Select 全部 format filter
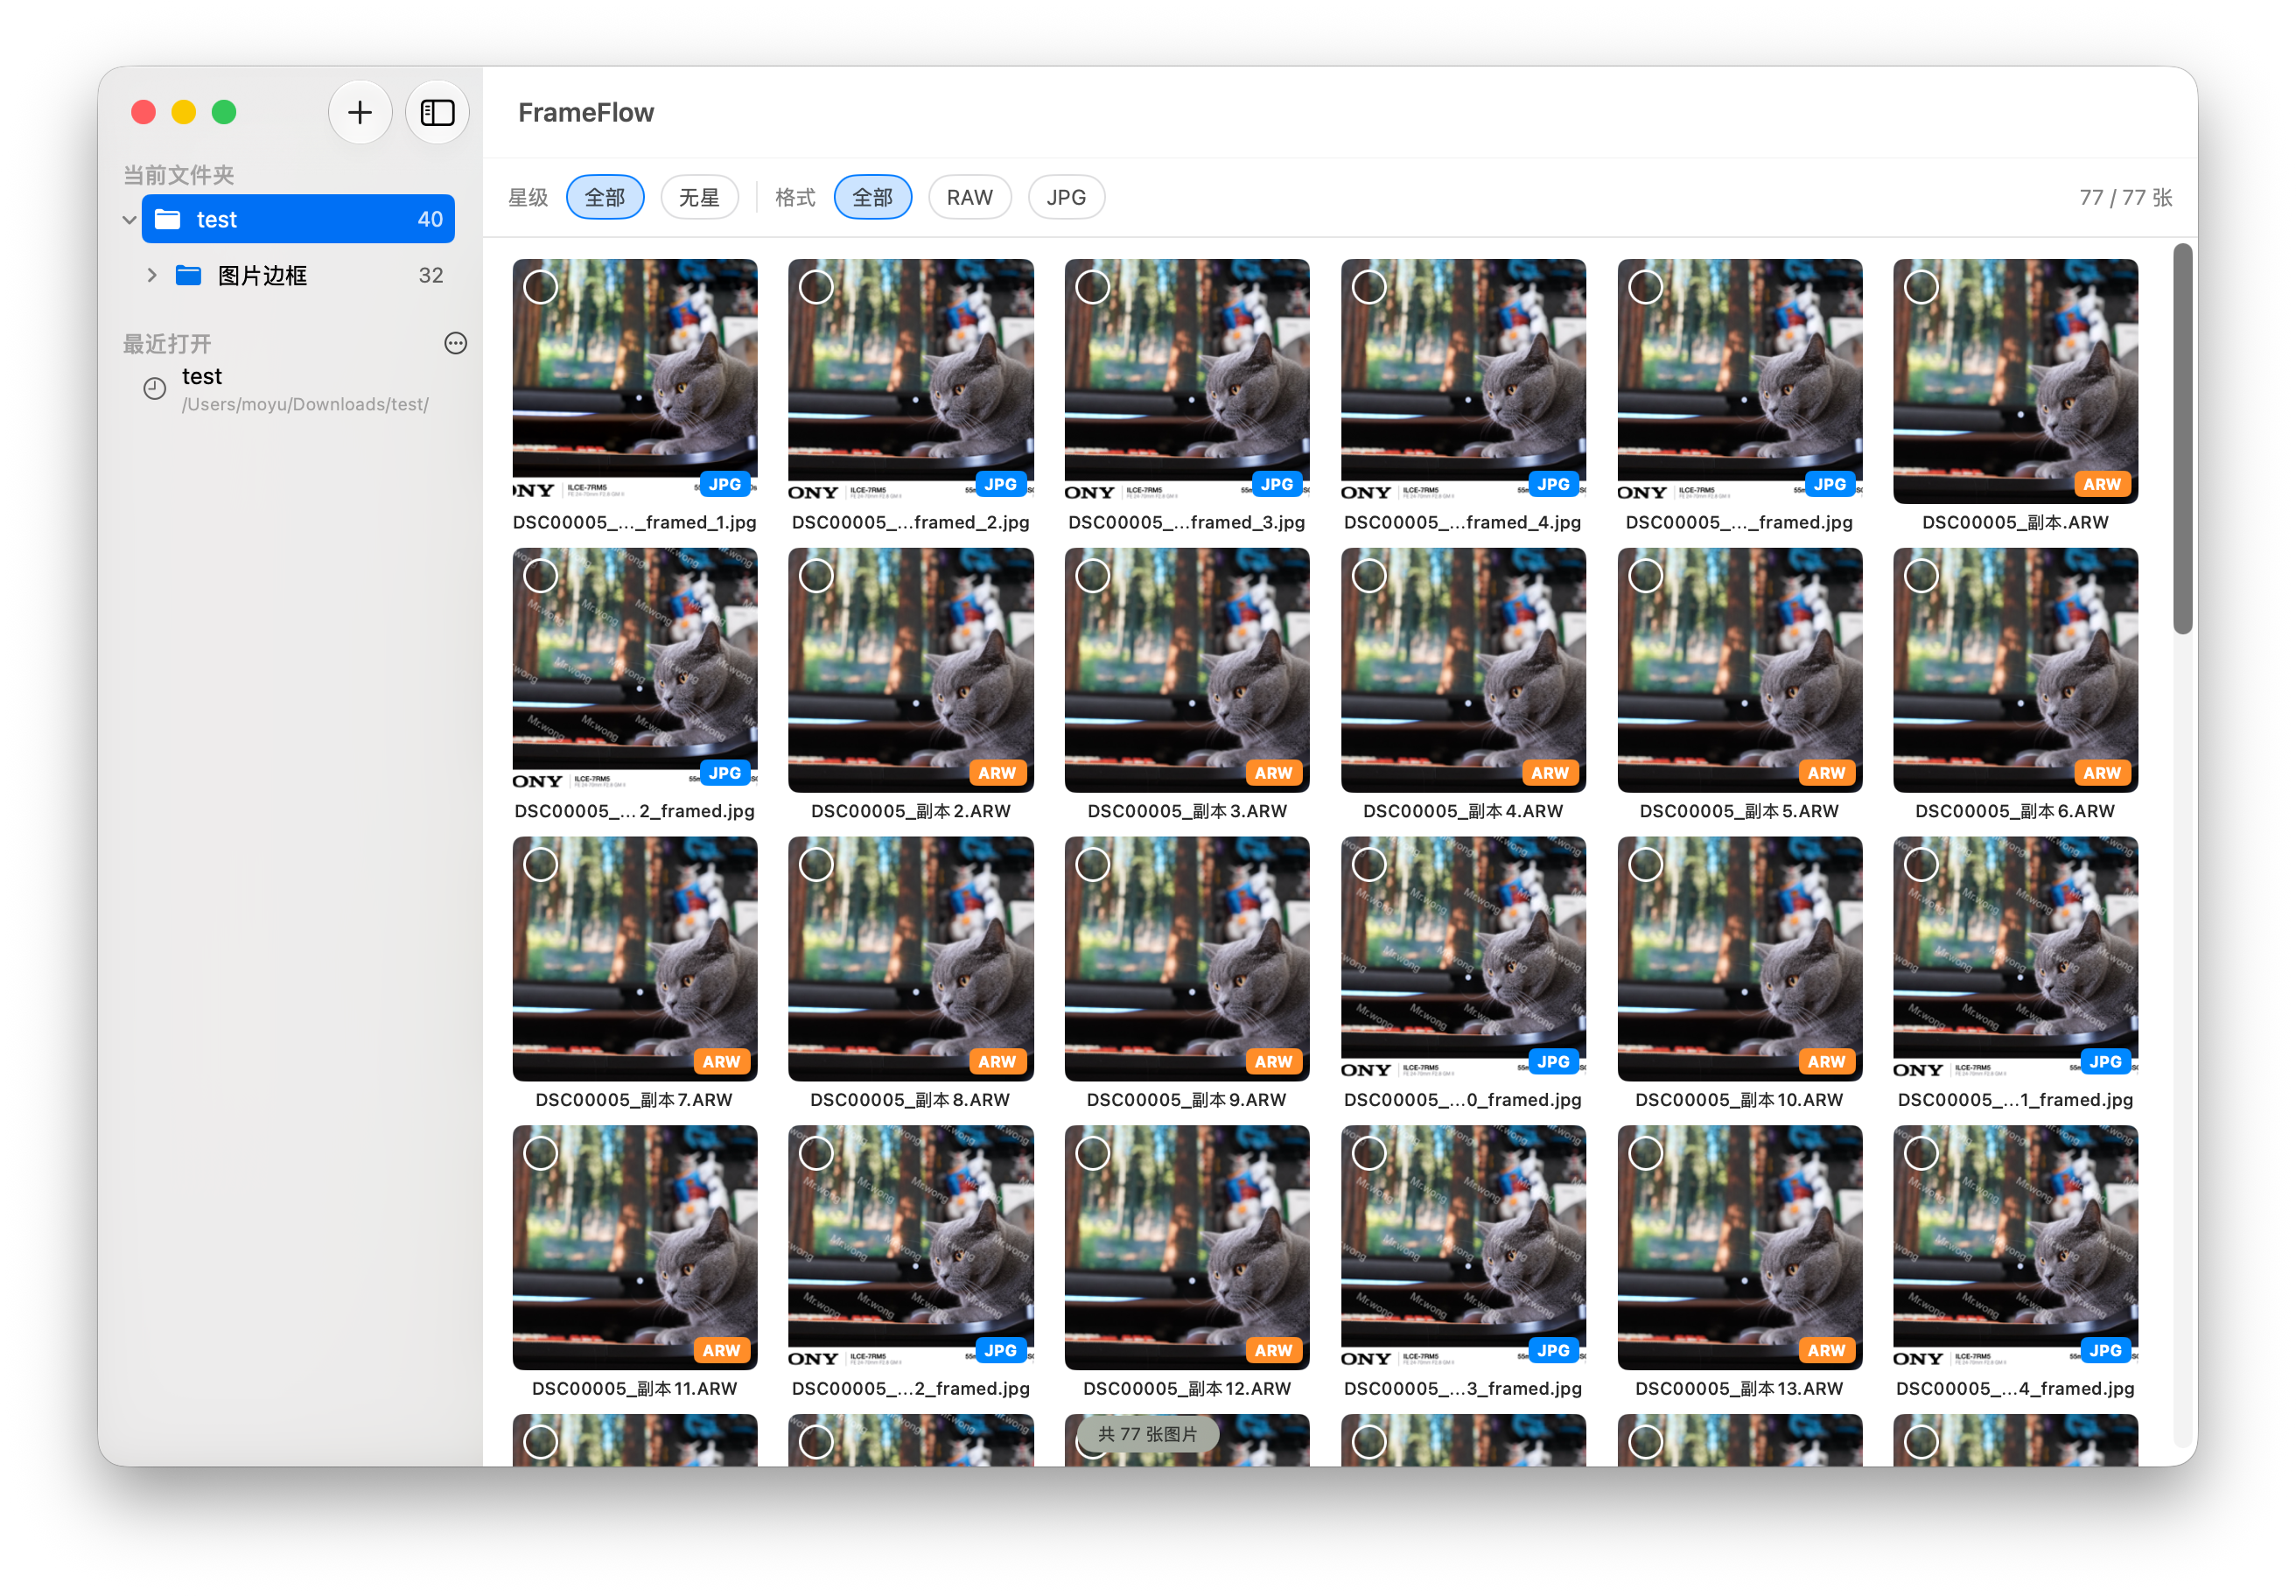2296x1596 pixels. click(873, 197)
